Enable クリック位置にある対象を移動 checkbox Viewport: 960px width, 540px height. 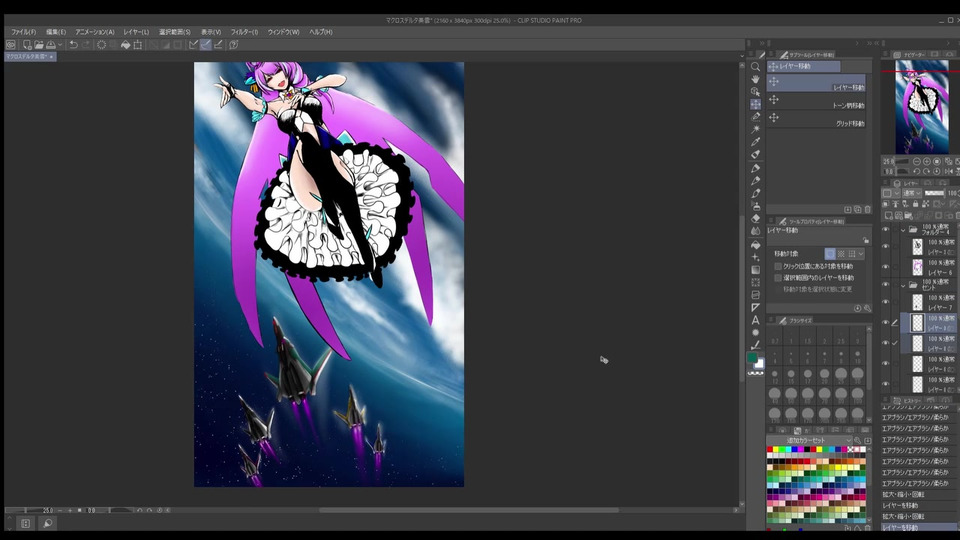coord(778,266)
